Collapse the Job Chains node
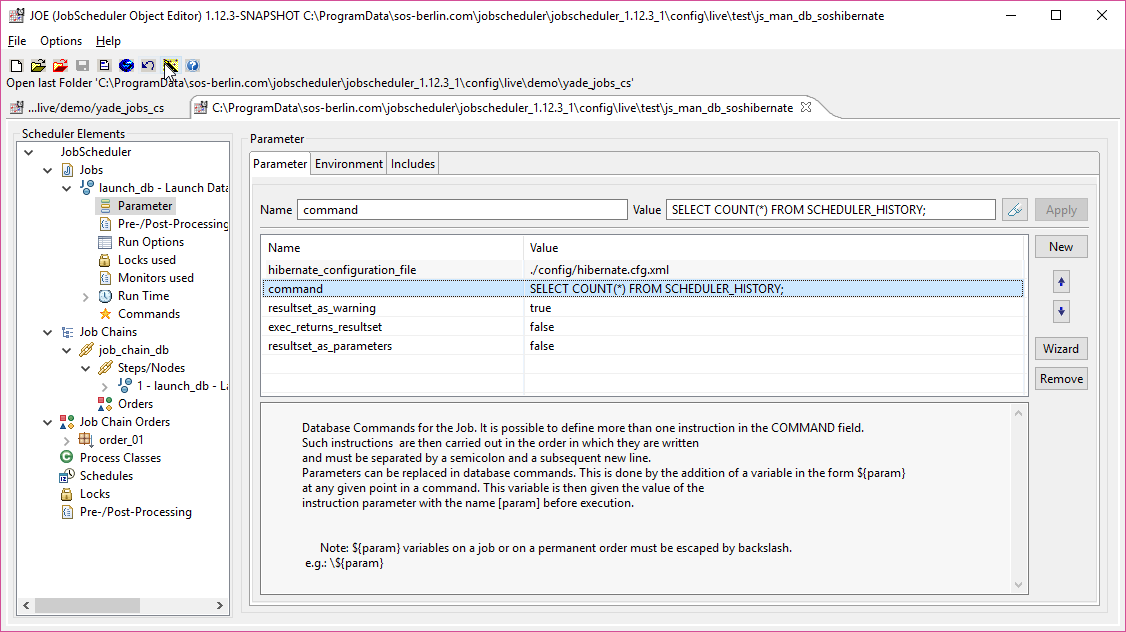The width and height of the screenshot is (1126, 632). (47, 332)
